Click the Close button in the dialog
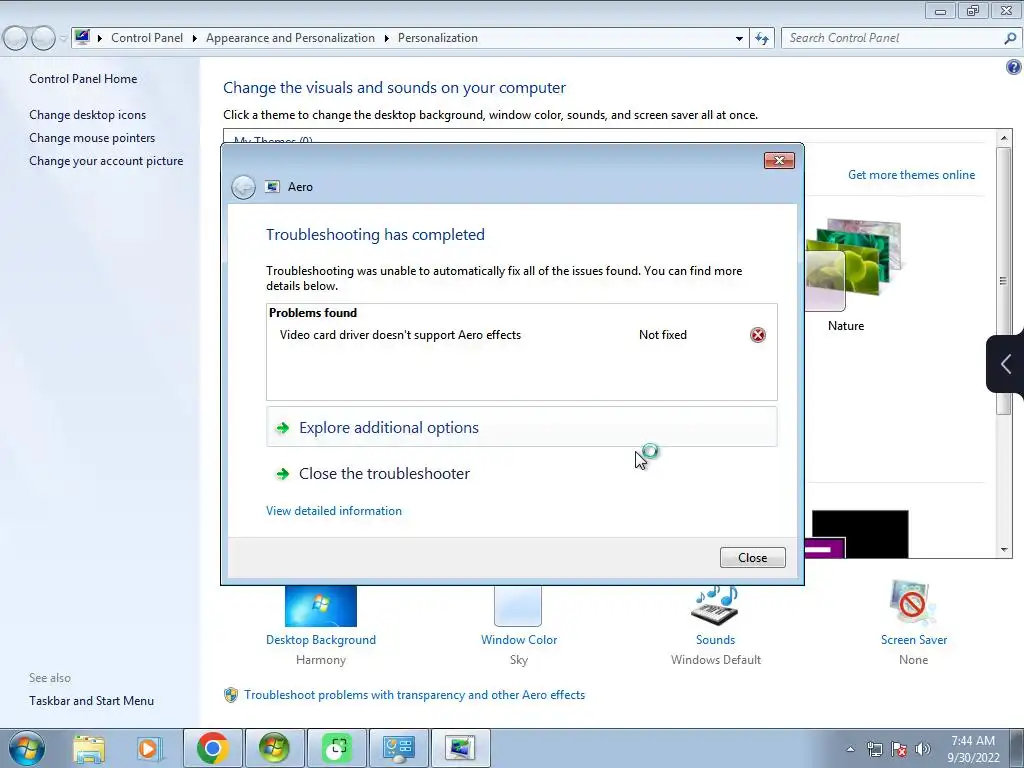The image size is (1024, 768). [752, 558]
